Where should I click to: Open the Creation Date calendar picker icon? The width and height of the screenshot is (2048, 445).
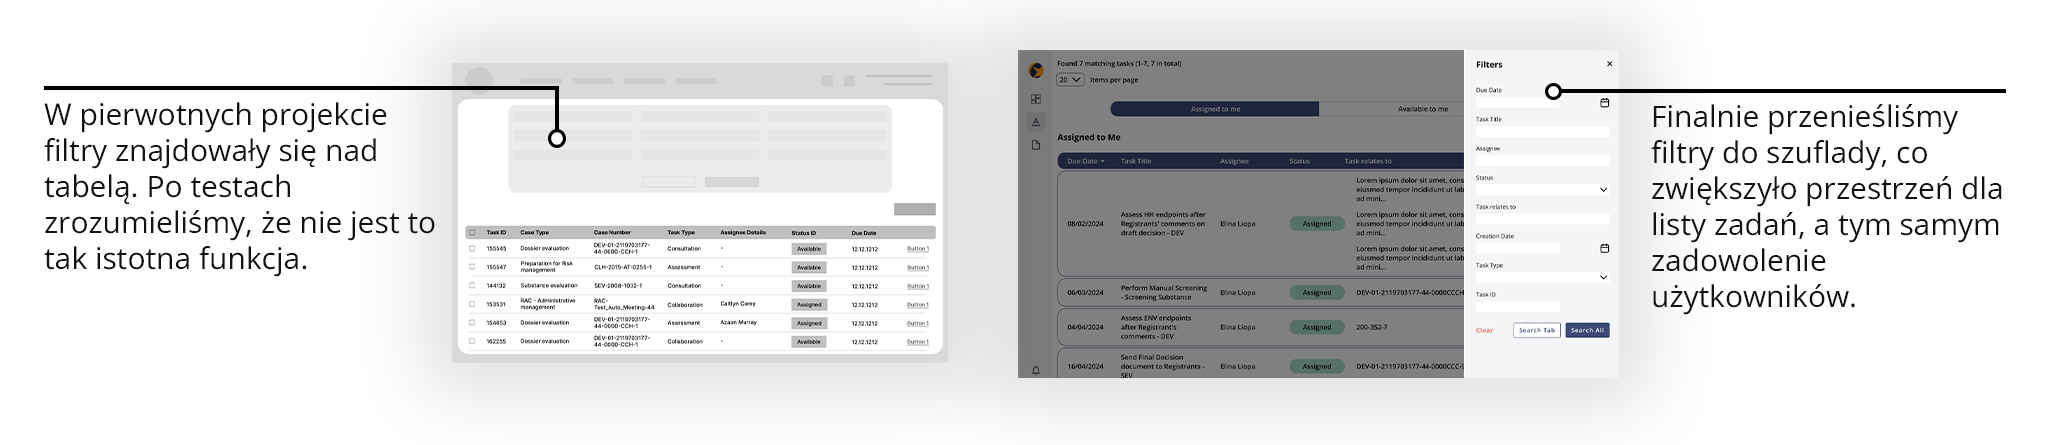click(x=1604, y=248)
